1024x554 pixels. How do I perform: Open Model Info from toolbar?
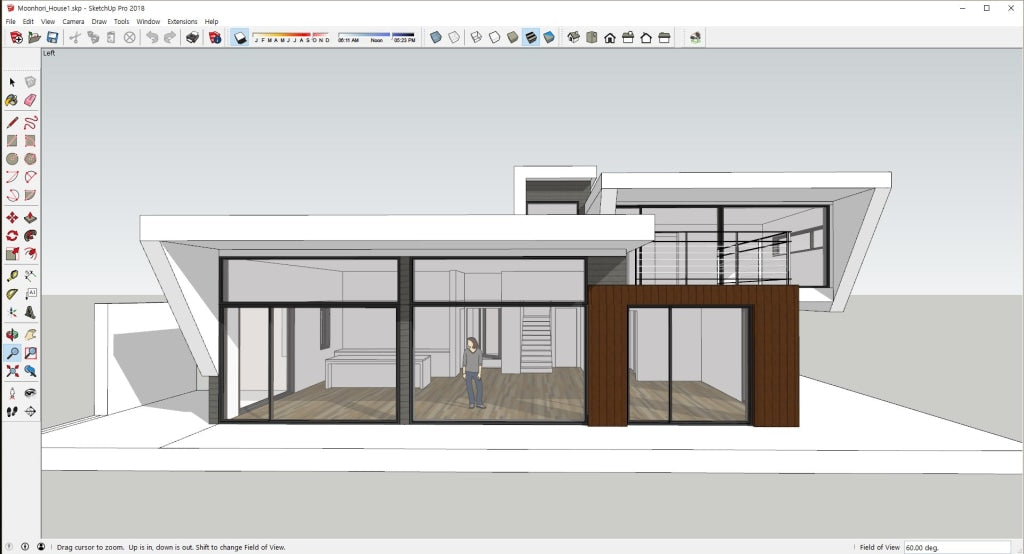click(x=215, y=38)
